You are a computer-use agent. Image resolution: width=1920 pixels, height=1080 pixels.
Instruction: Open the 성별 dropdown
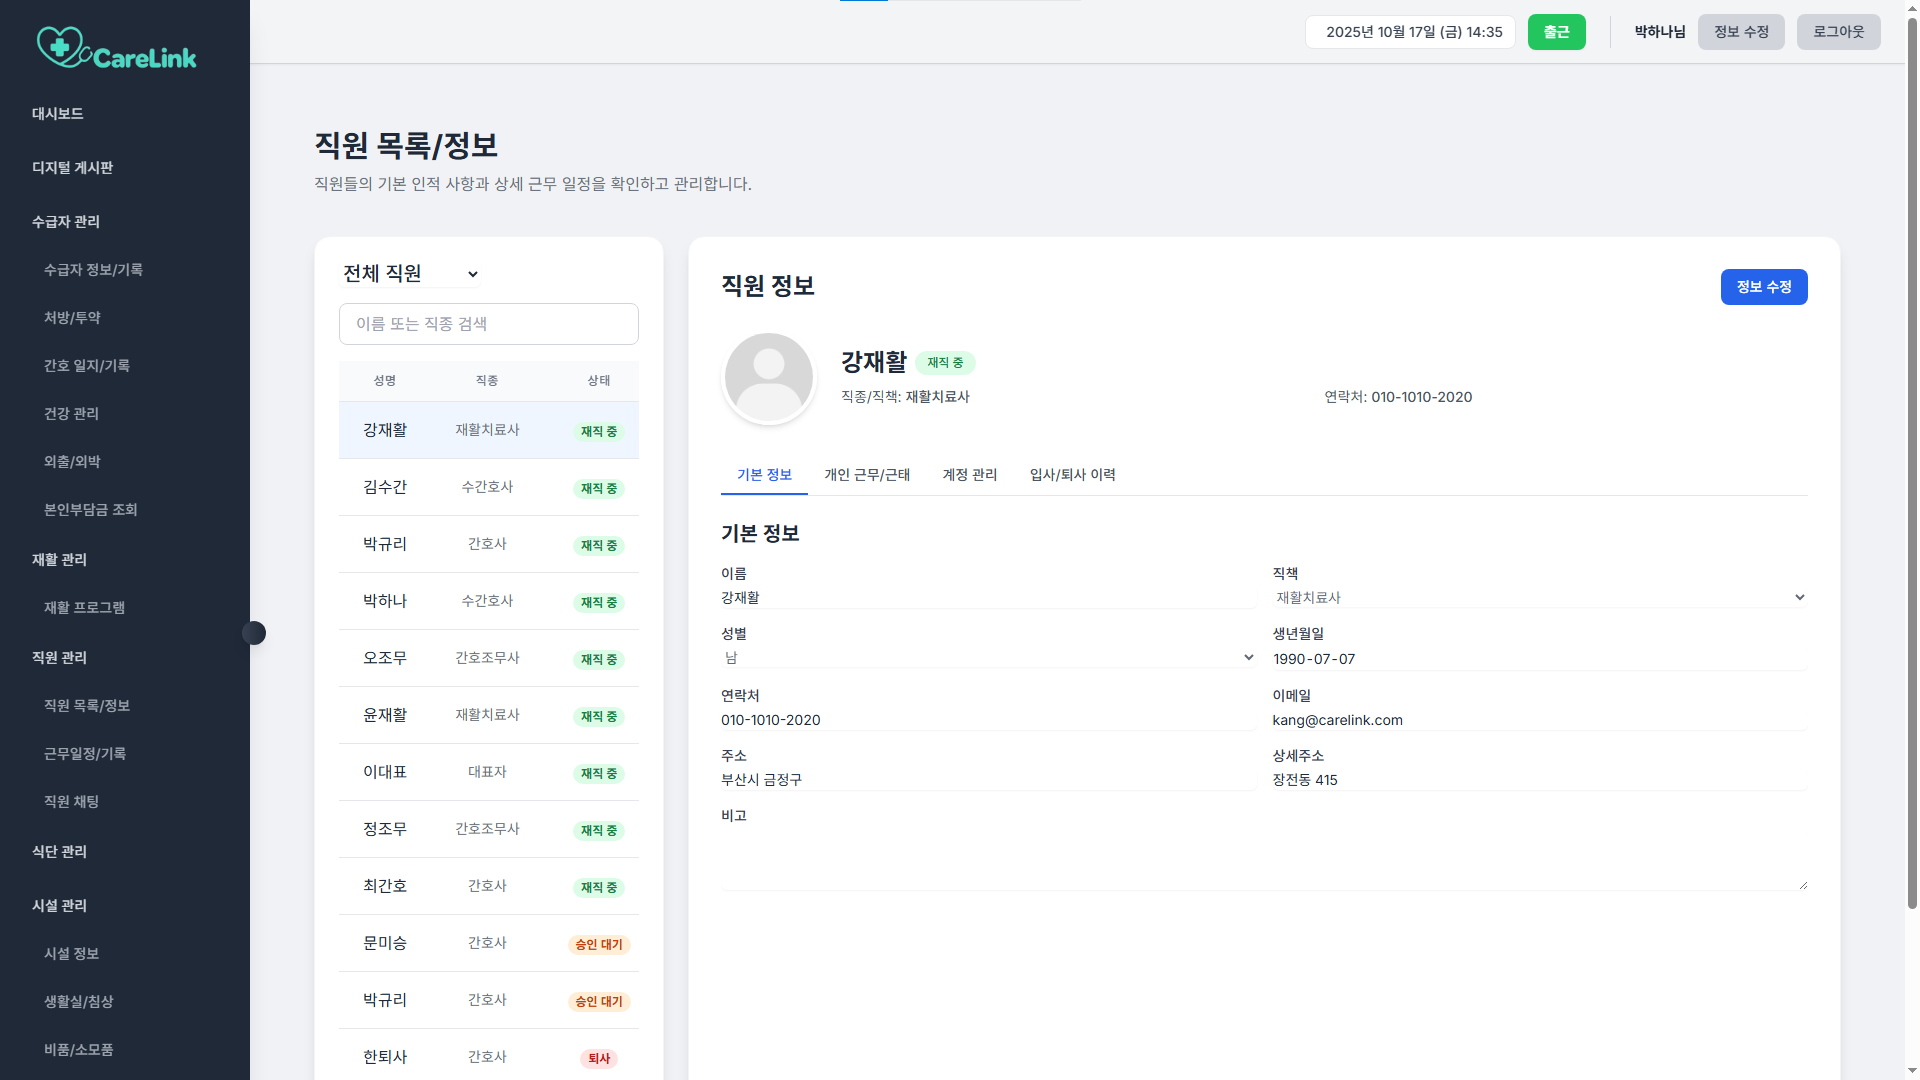click(x=988, y=657)
